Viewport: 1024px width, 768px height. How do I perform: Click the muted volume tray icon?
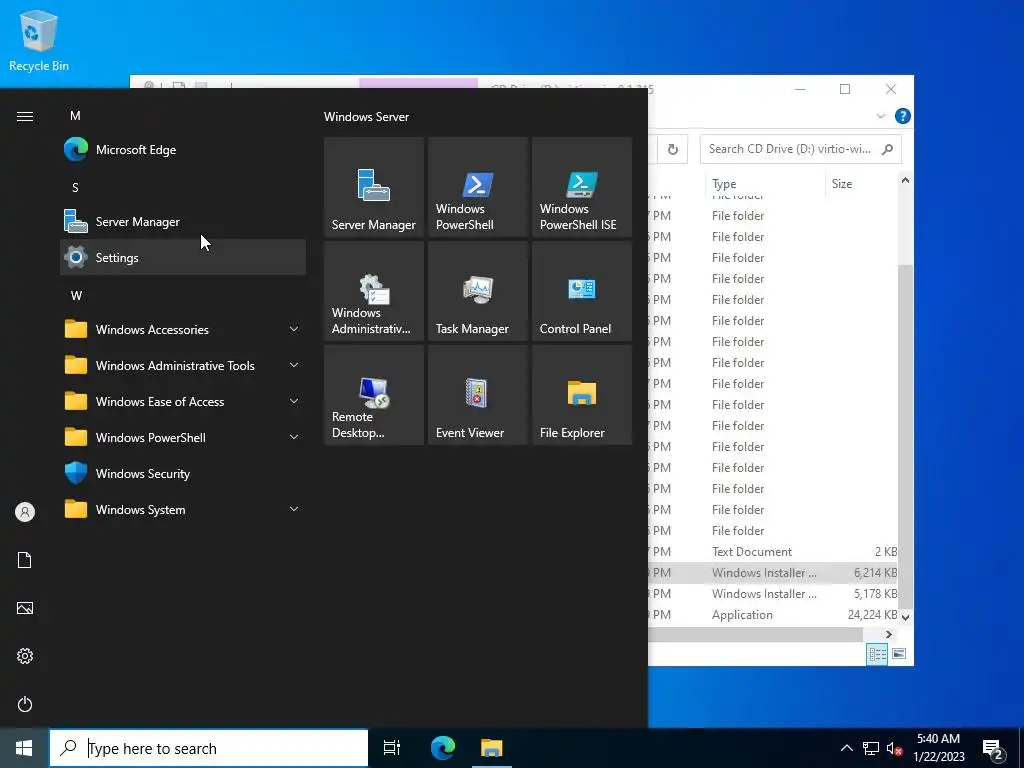point(895,748)
